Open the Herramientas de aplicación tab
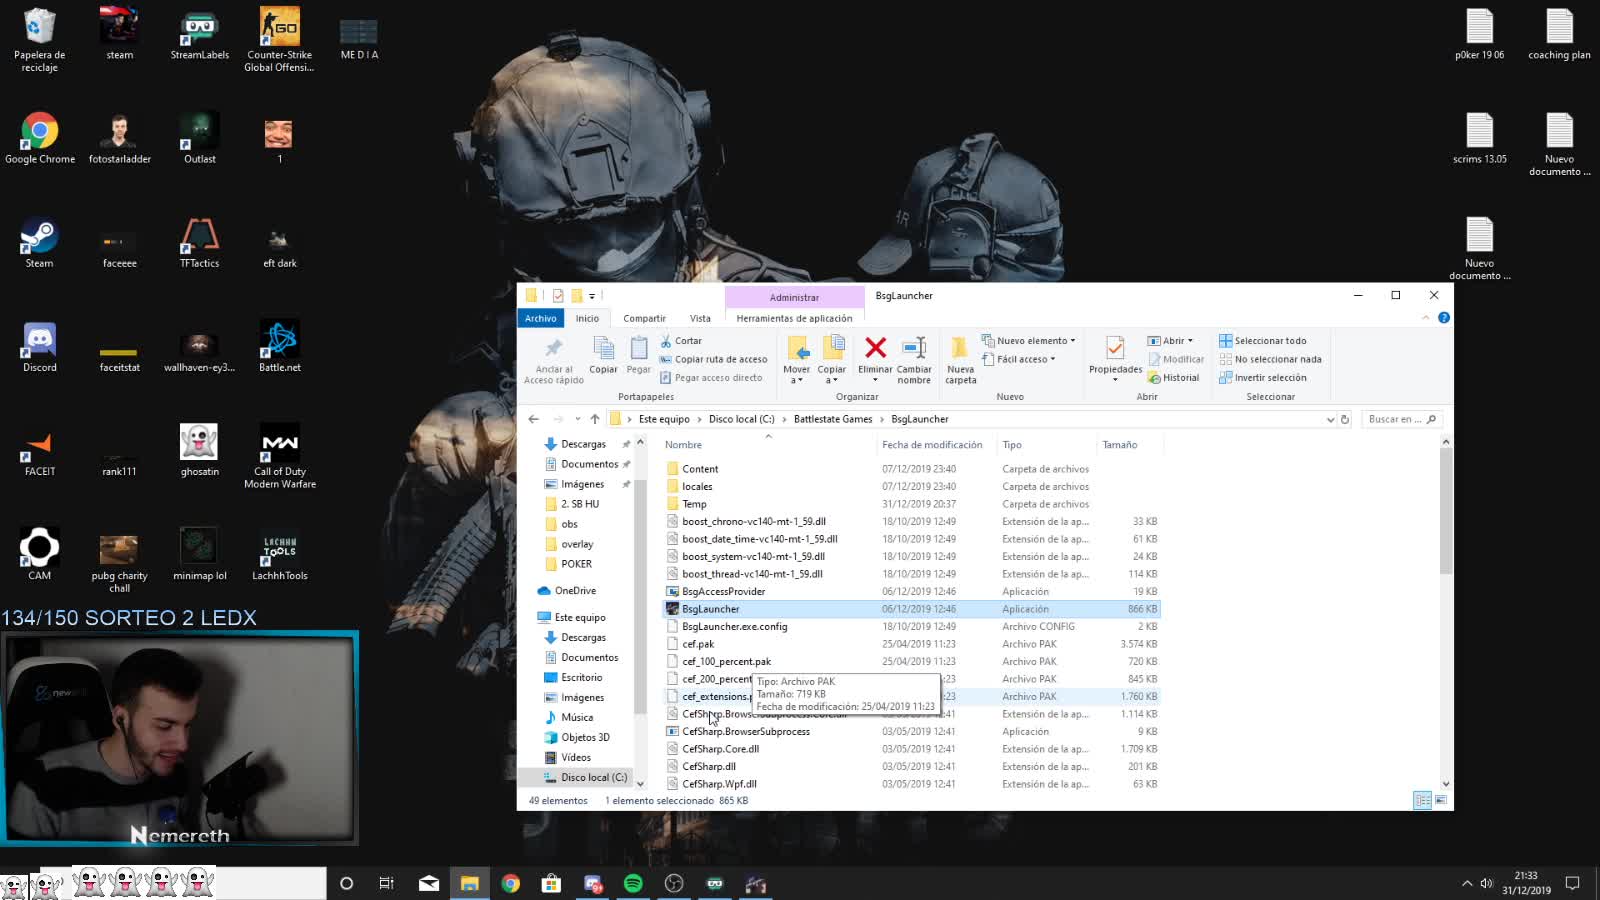 [794, 318]
